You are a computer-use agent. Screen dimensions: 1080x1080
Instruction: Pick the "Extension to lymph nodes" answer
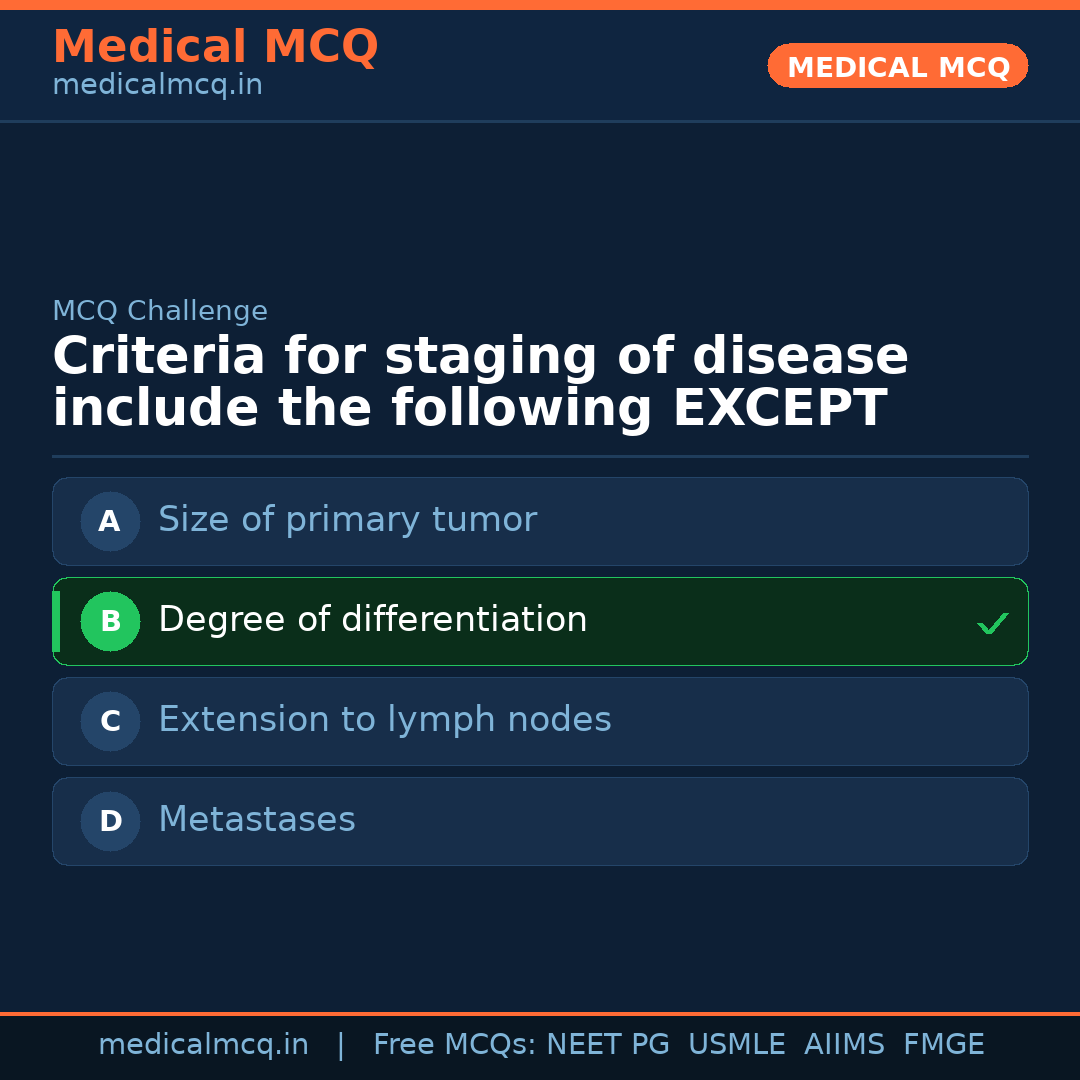(384, 720)
